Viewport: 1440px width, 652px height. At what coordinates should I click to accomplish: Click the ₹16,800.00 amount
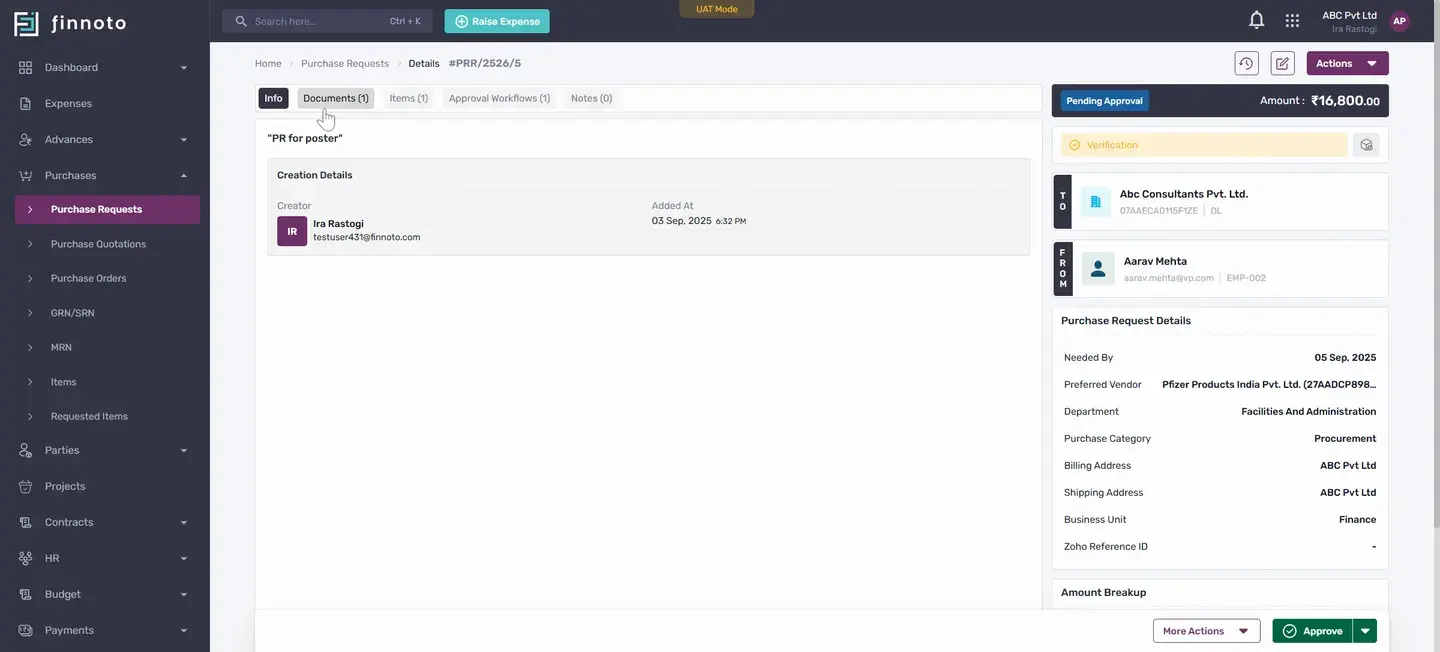click(1346, 101)
